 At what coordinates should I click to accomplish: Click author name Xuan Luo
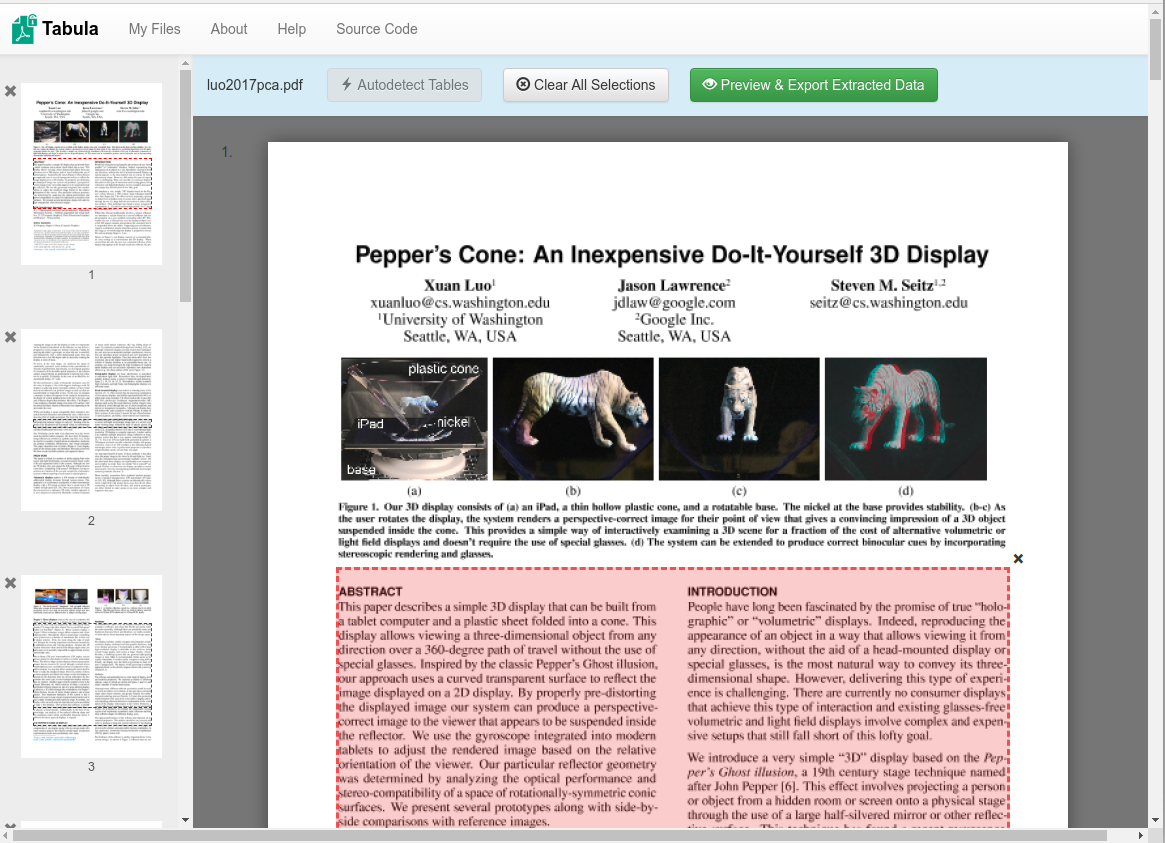pos(459,285)
